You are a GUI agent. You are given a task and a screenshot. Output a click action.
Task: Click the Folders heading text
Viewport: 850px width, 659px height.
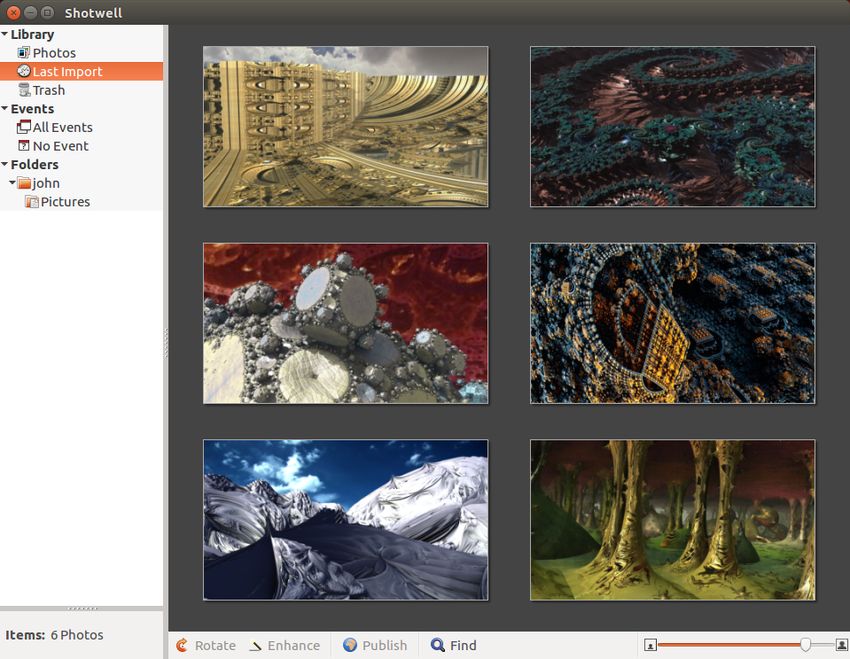point(35,164)
